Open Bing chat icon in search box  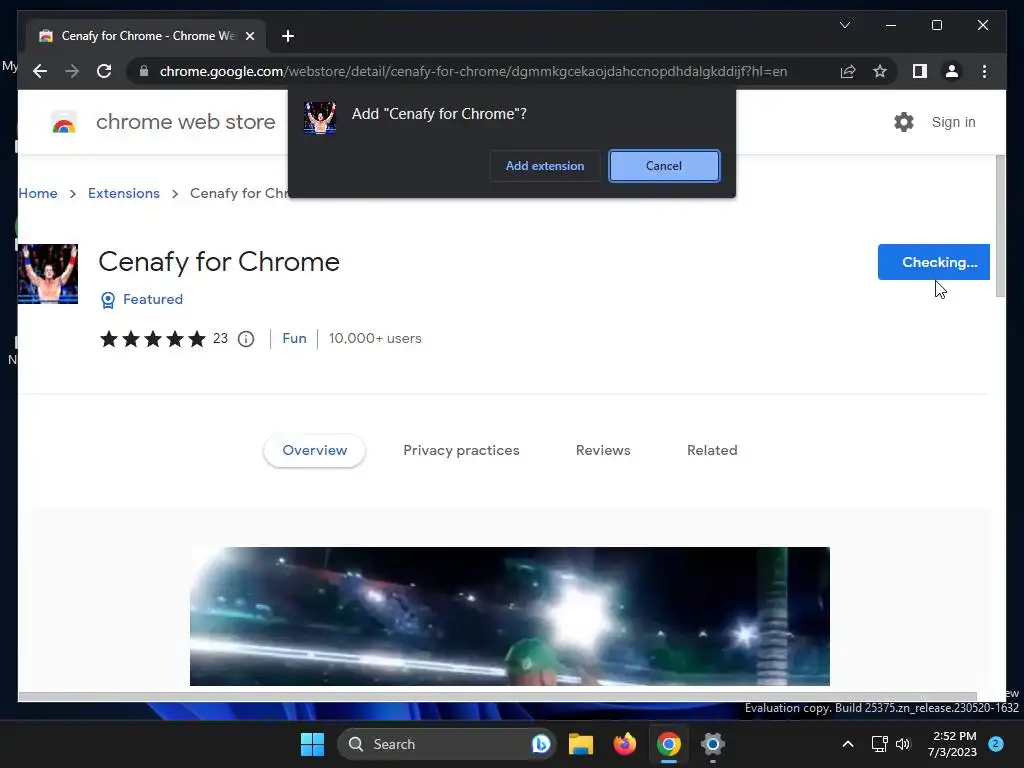tap(541, 744)
